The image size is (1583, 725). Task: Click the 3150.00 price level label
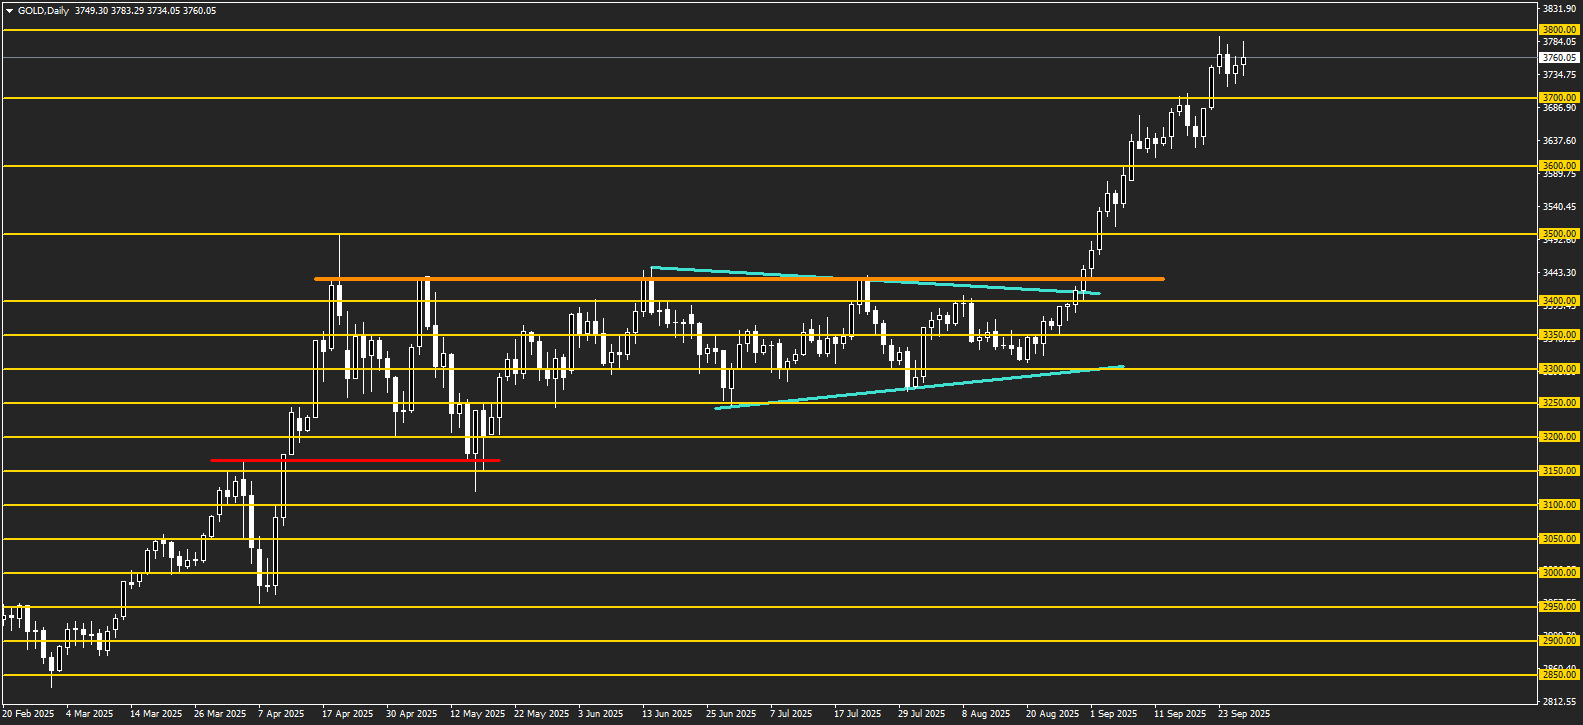[1560, 471]
